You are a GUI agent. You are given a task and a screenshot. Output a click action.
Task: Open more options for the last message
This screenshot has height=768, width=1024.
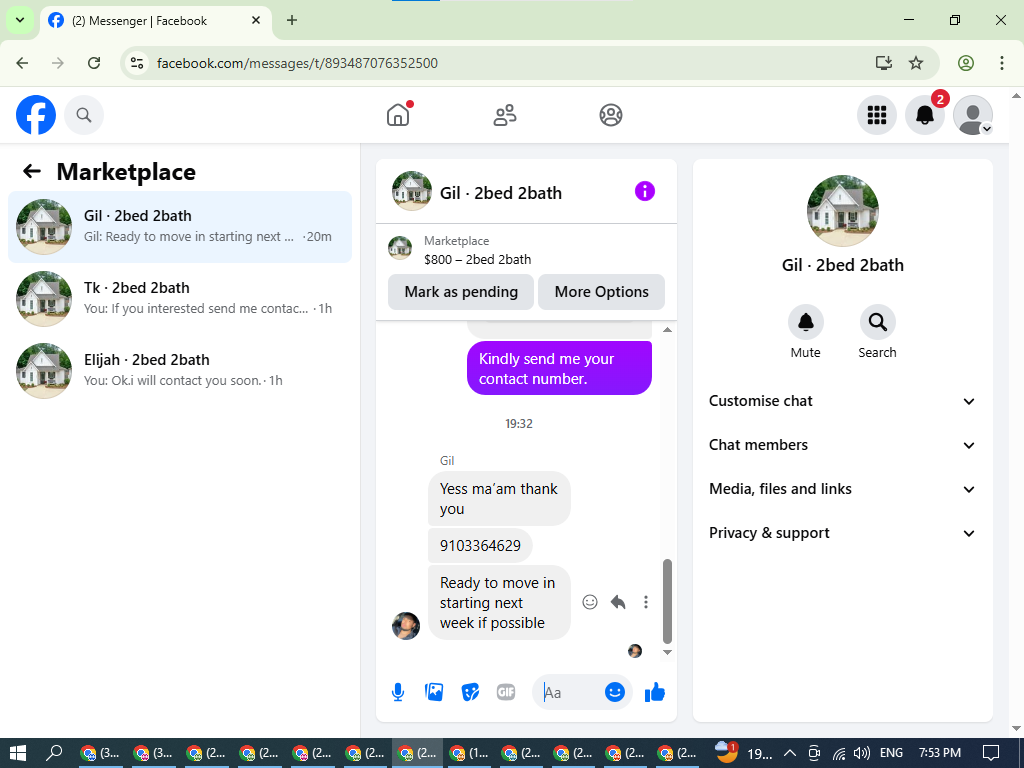point(646,602)
